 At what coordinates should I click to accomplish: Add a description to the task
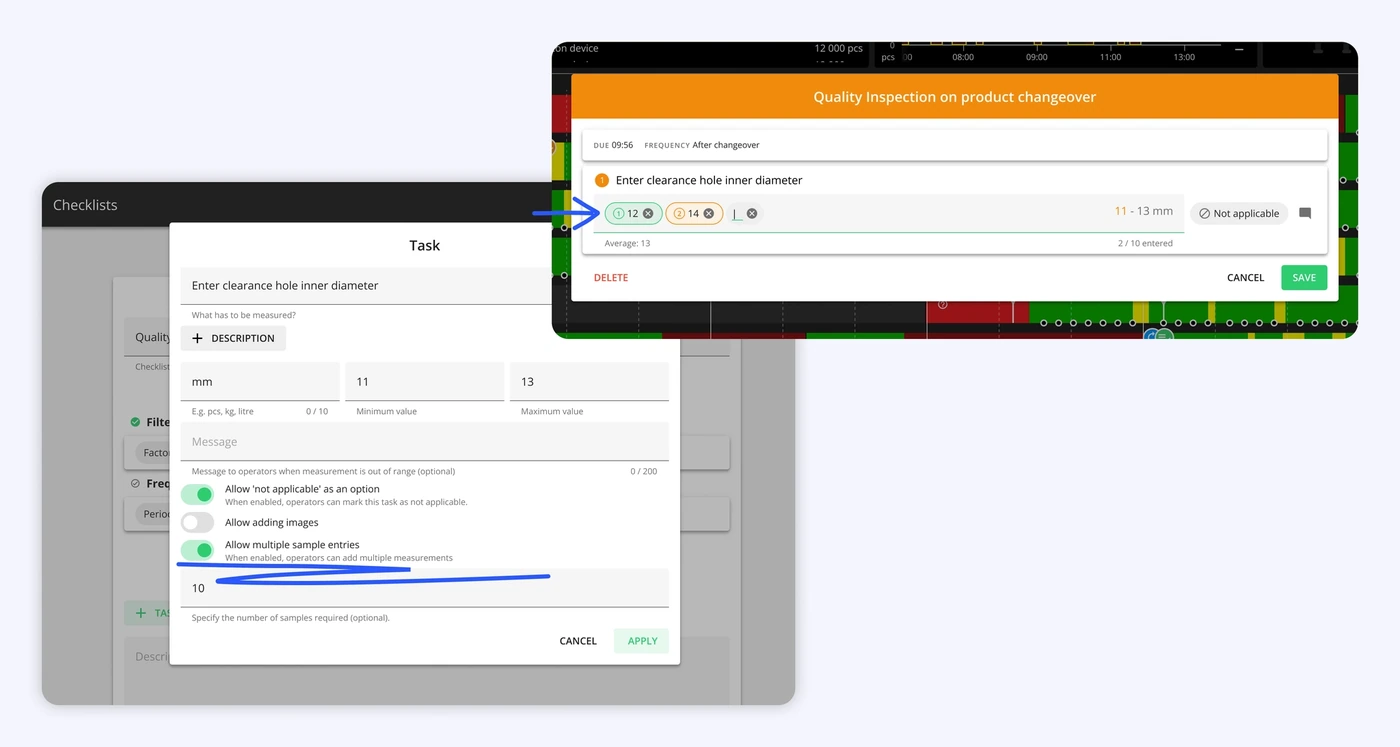(x=233, y=338)
